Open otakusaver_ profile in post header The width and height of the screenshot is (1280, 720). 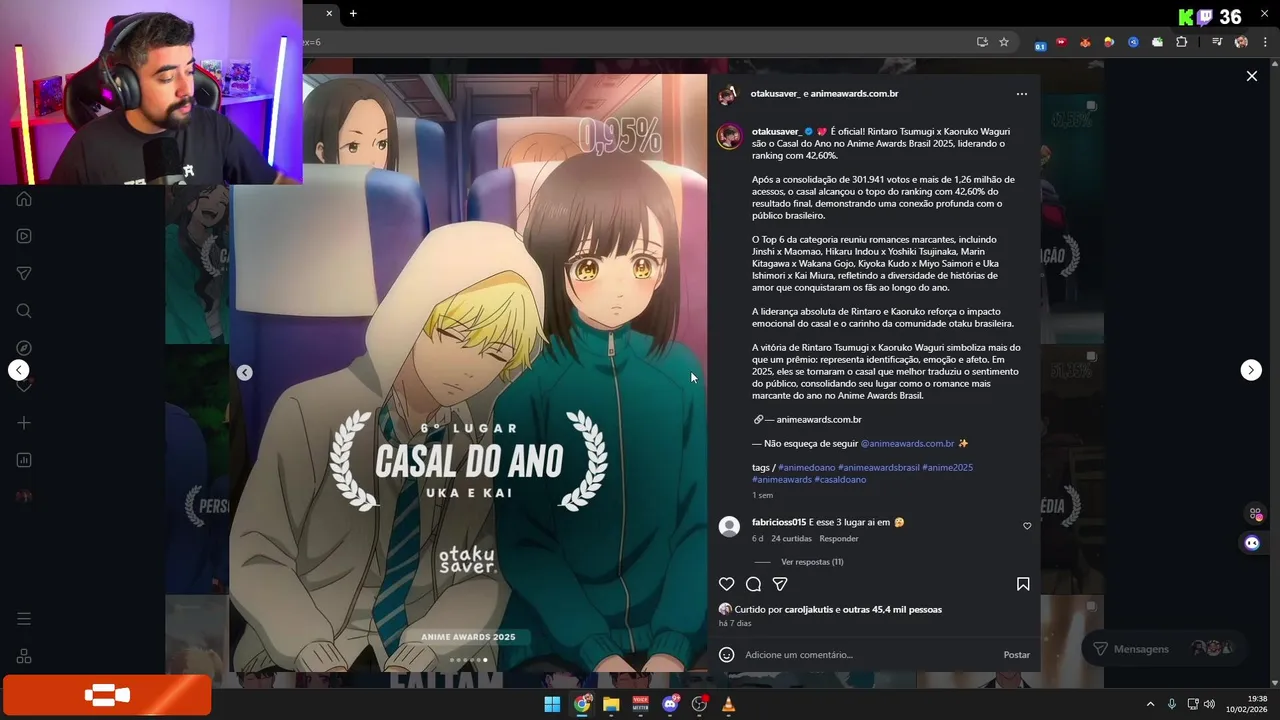775,94
